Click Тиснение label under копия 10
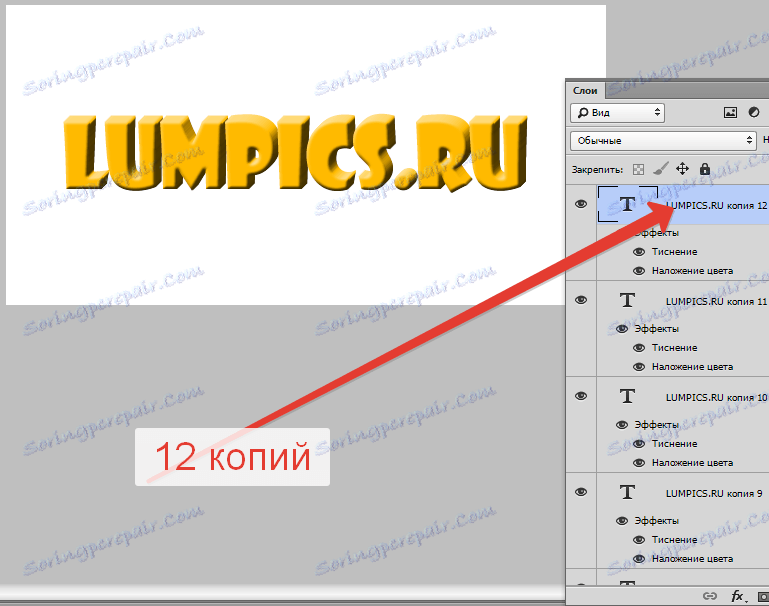Screen dimensions: 769x606 point(674,444)
